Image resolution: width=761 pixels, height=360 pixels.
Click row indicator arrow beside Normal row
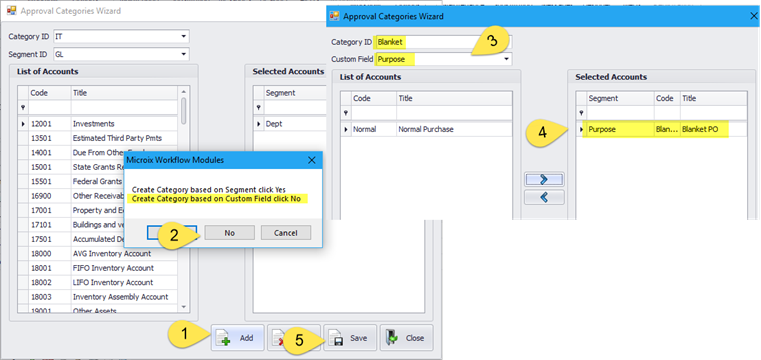coord(346,130)
